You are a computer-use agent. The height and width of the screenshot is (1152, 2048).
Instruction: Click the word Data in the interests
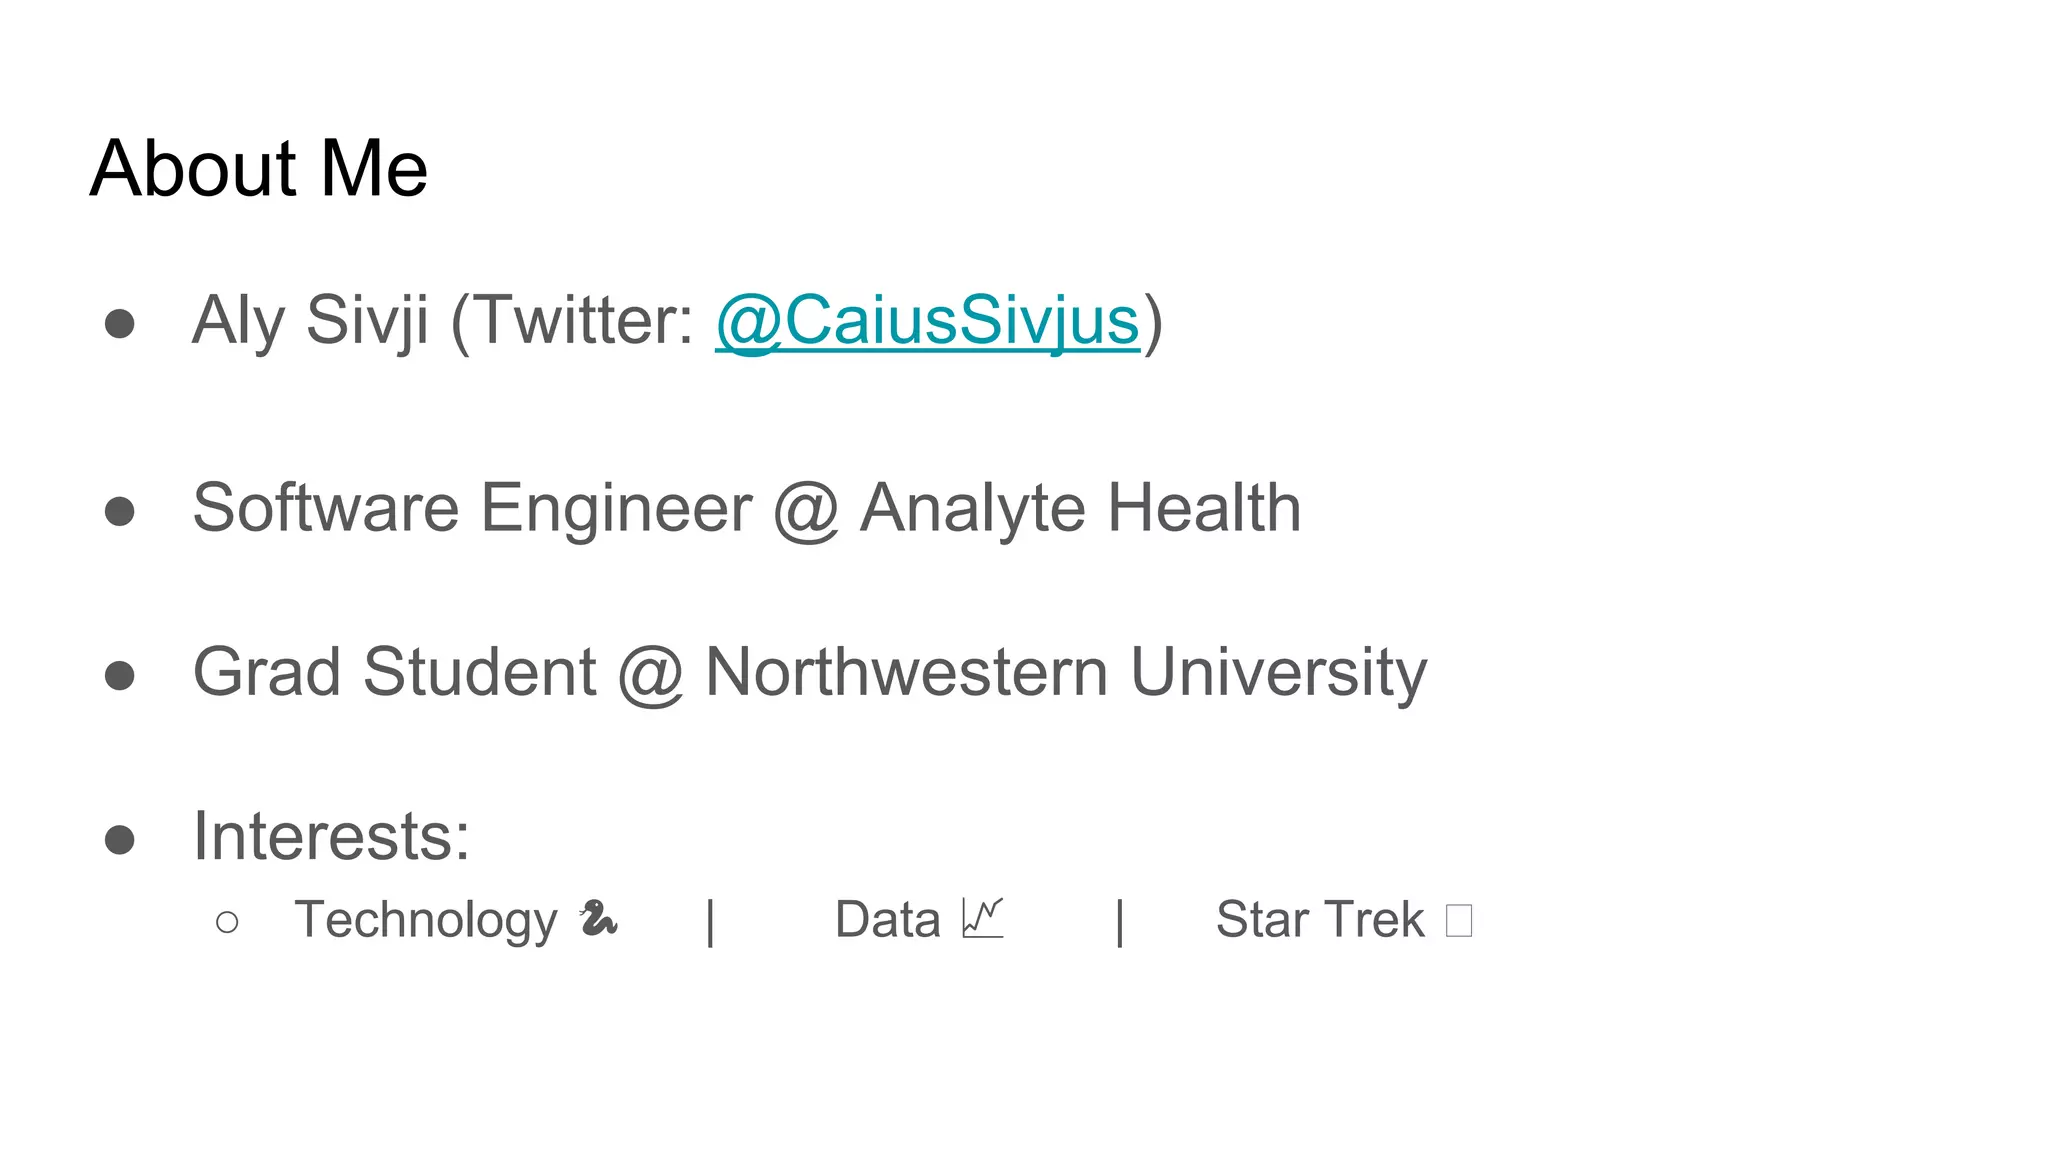tap(888, 919)
